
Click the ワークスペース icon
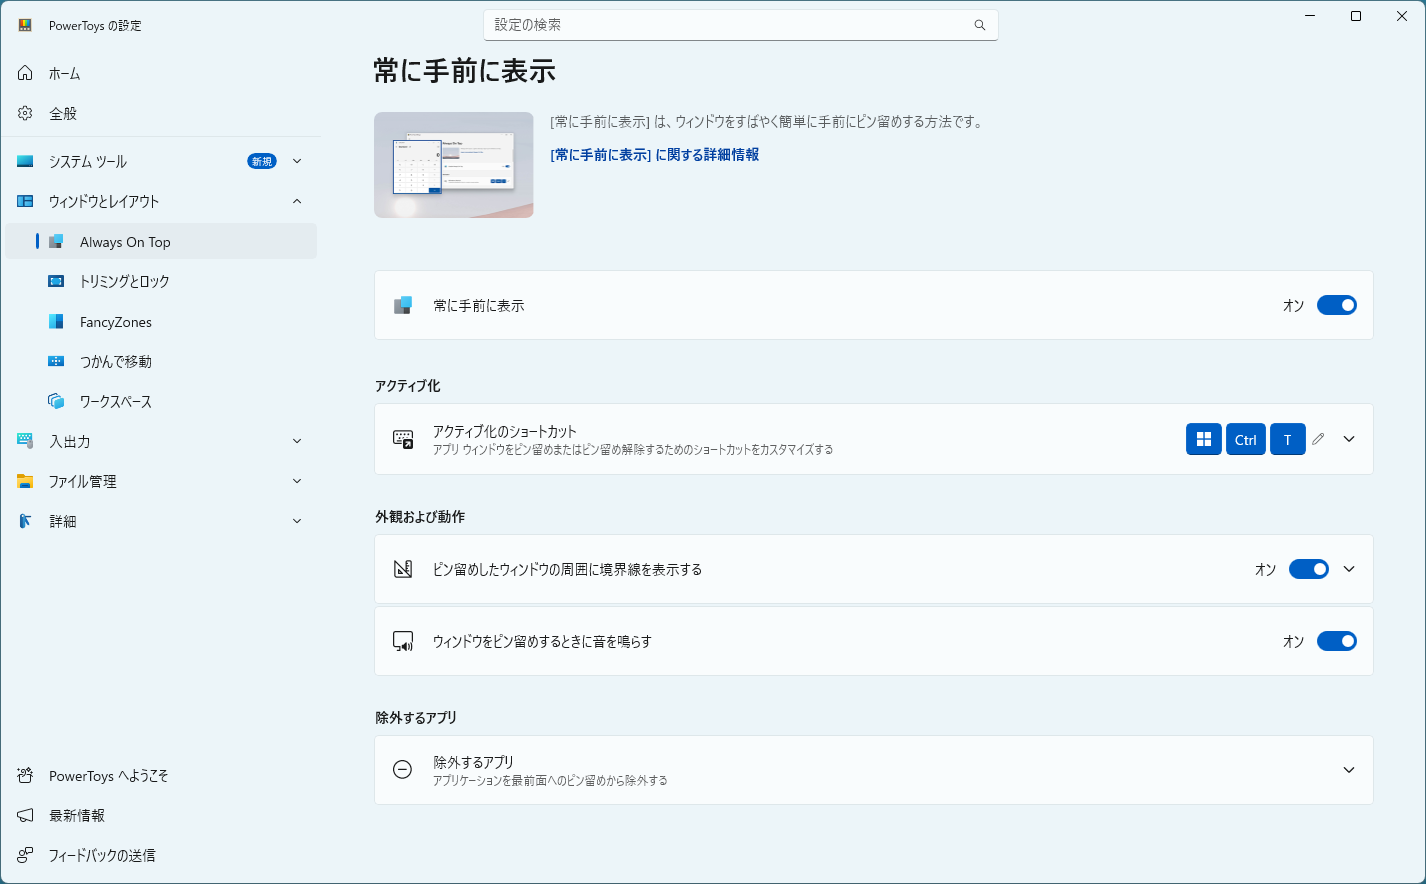[57, 401]
